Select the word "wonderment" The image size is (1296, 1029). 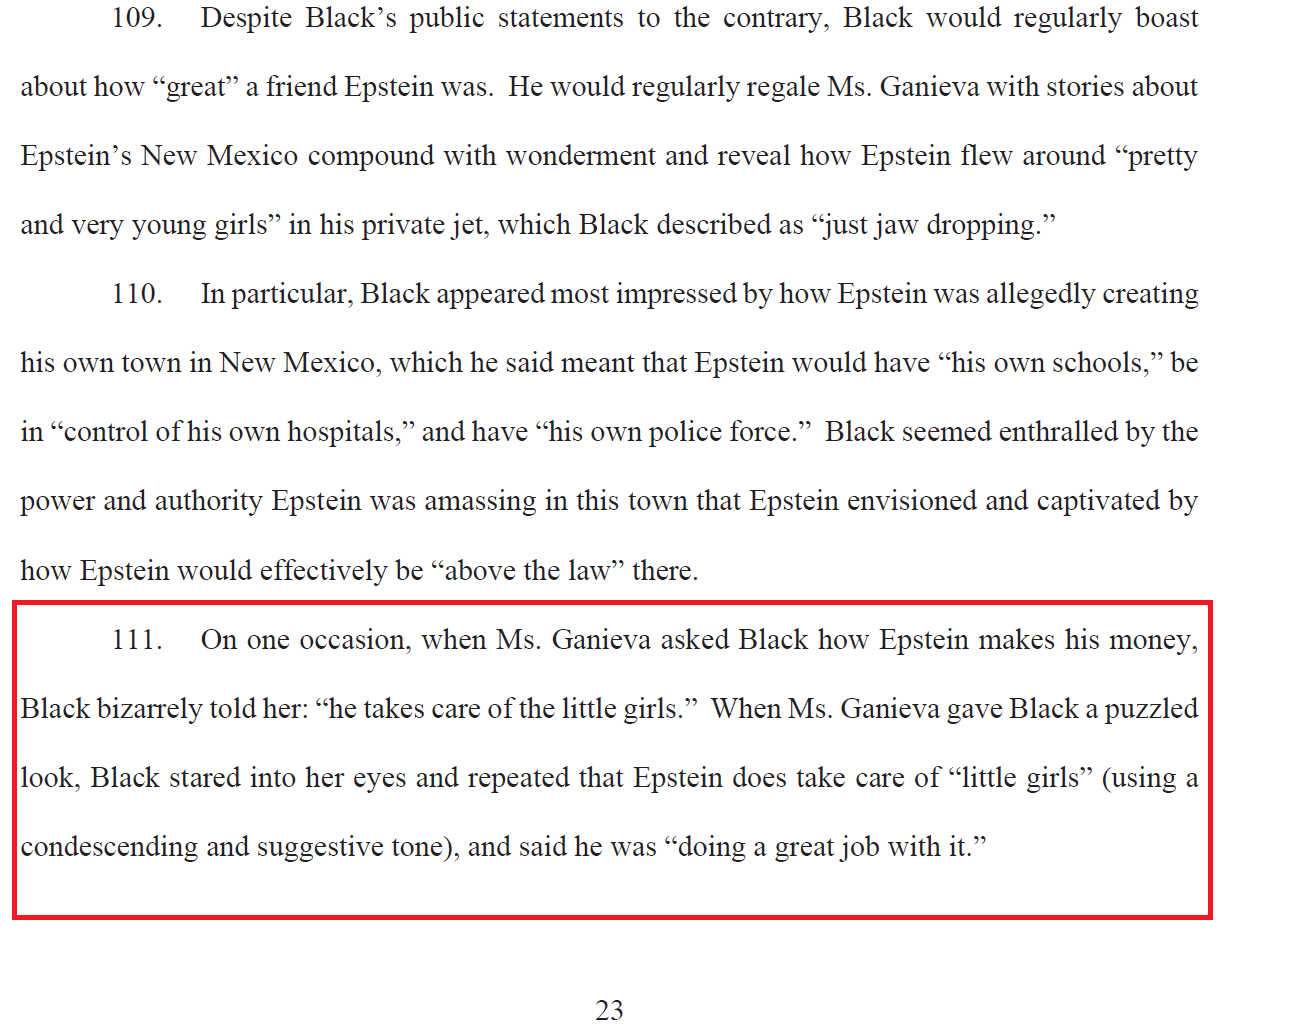[x=579, y=156]
